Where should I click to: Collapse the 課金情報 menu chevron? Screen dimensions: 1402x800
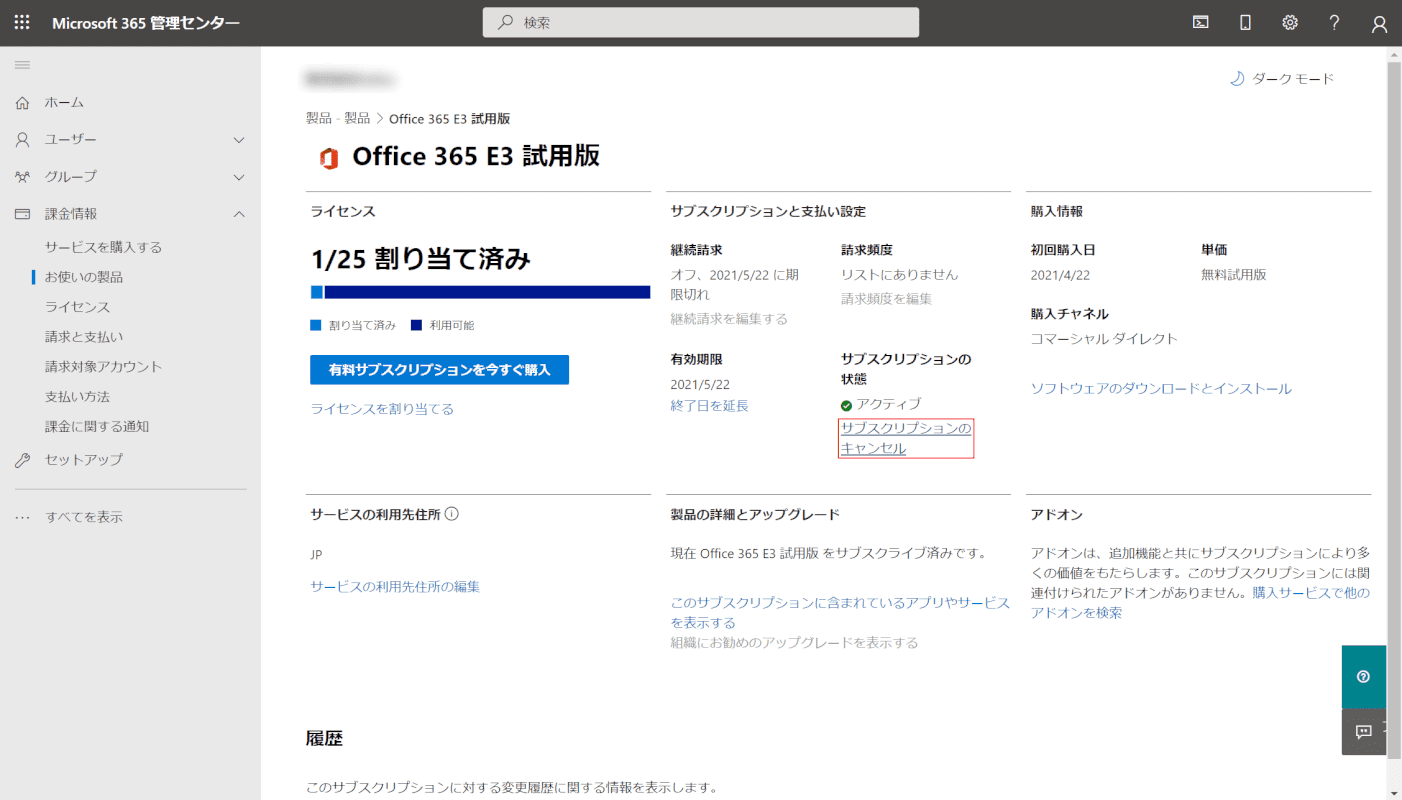pyautogui.click(x=239, y=214)
